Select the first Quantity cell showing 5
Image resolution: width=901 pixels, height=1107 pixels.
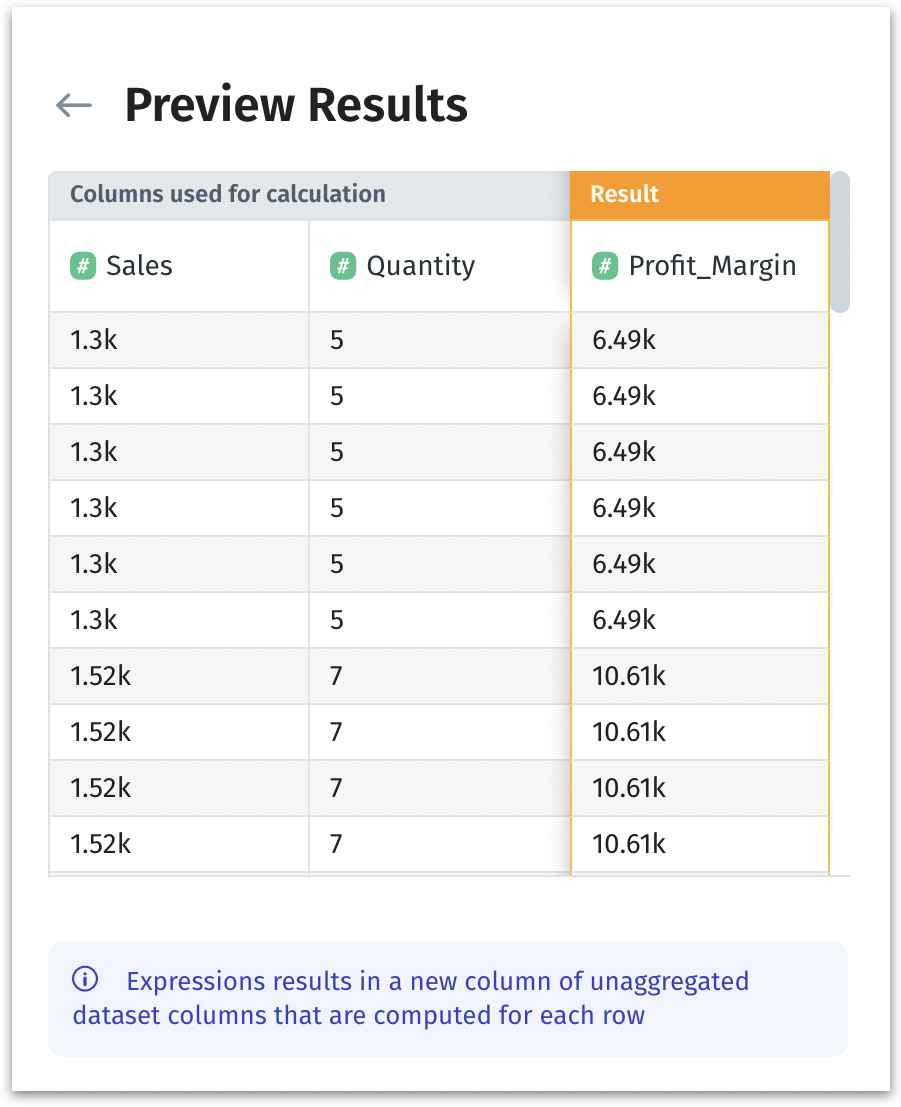337,340
